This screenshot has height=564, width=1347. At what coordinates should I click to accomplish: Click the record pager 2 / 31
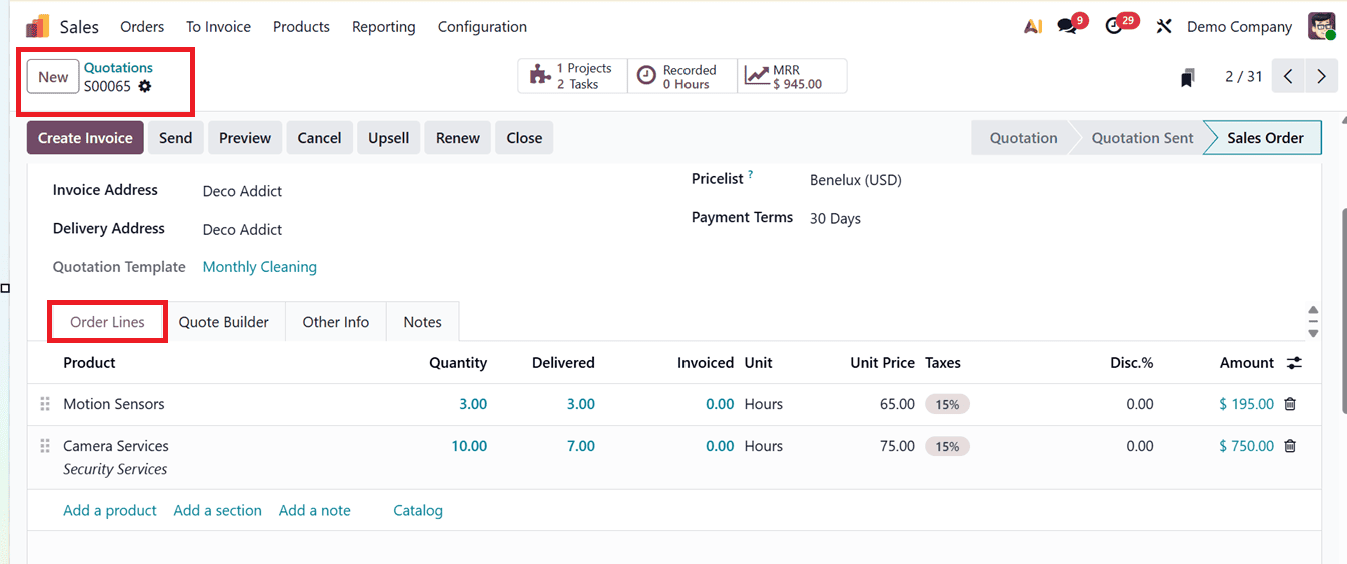click(x=1244, y=76)
